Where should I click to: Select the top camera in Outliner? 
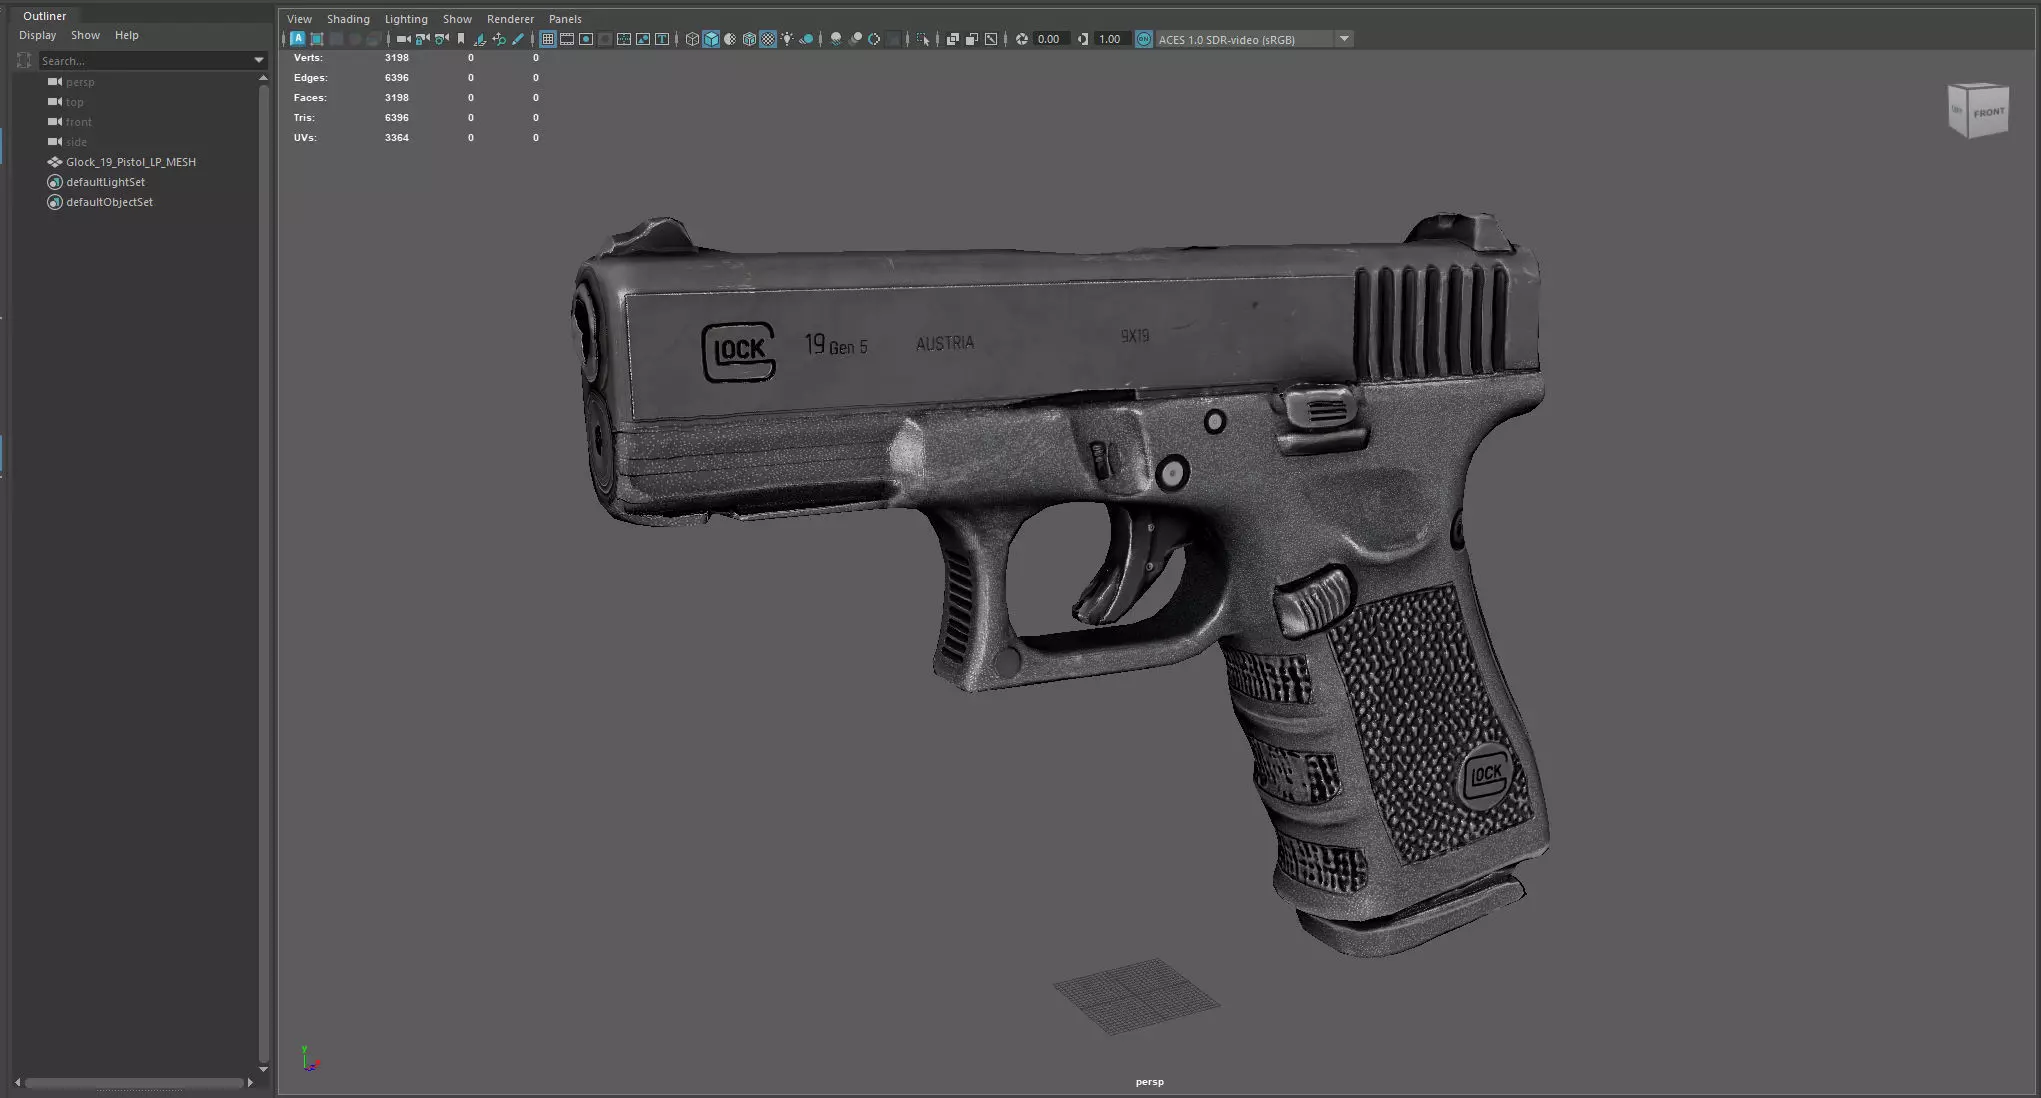(x=75, y=102)
